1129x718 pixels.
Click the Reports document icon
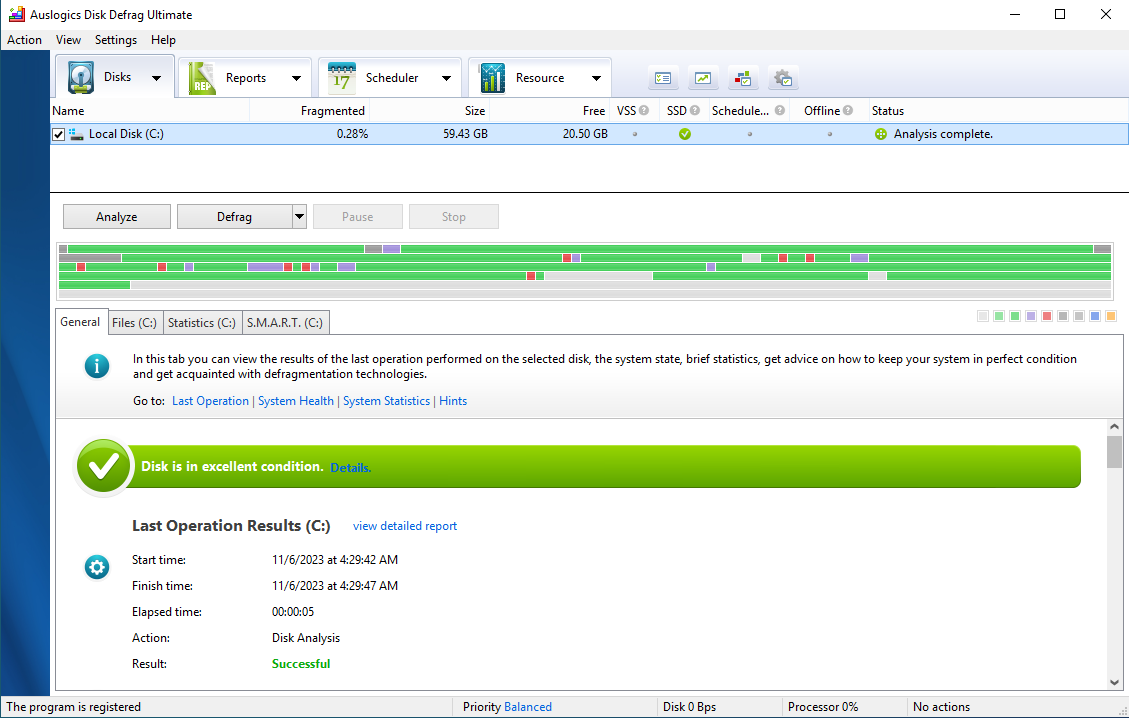202,78
